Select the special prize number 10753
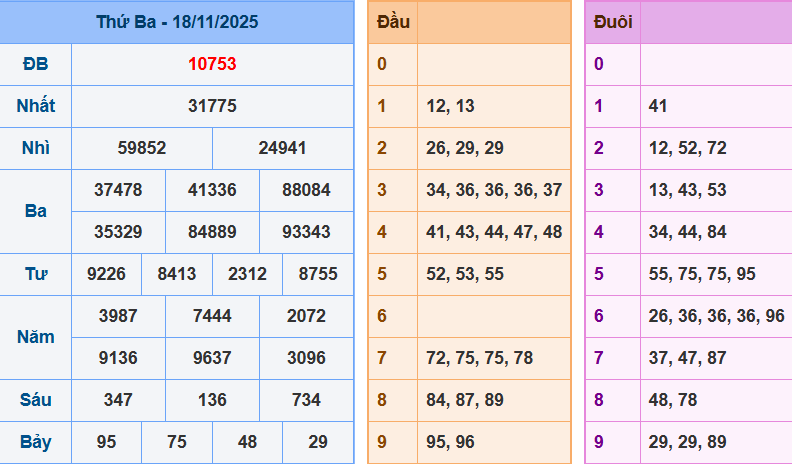The width and height of the screenshot is (792, 464). [x=212, y=64]
